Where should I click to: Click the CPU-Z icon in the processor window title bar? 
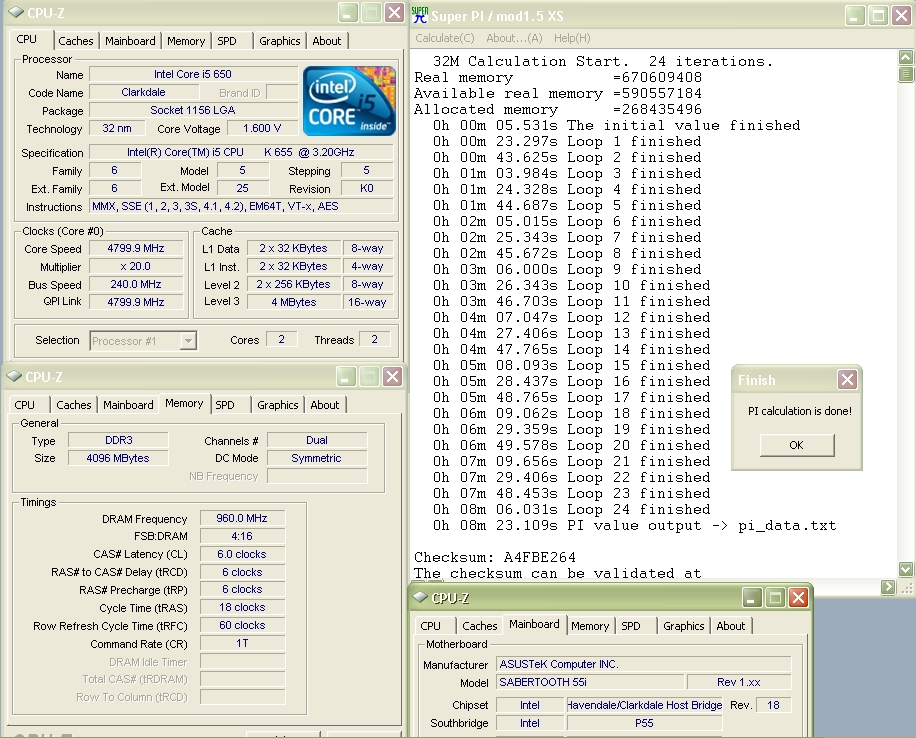(16, 13)
